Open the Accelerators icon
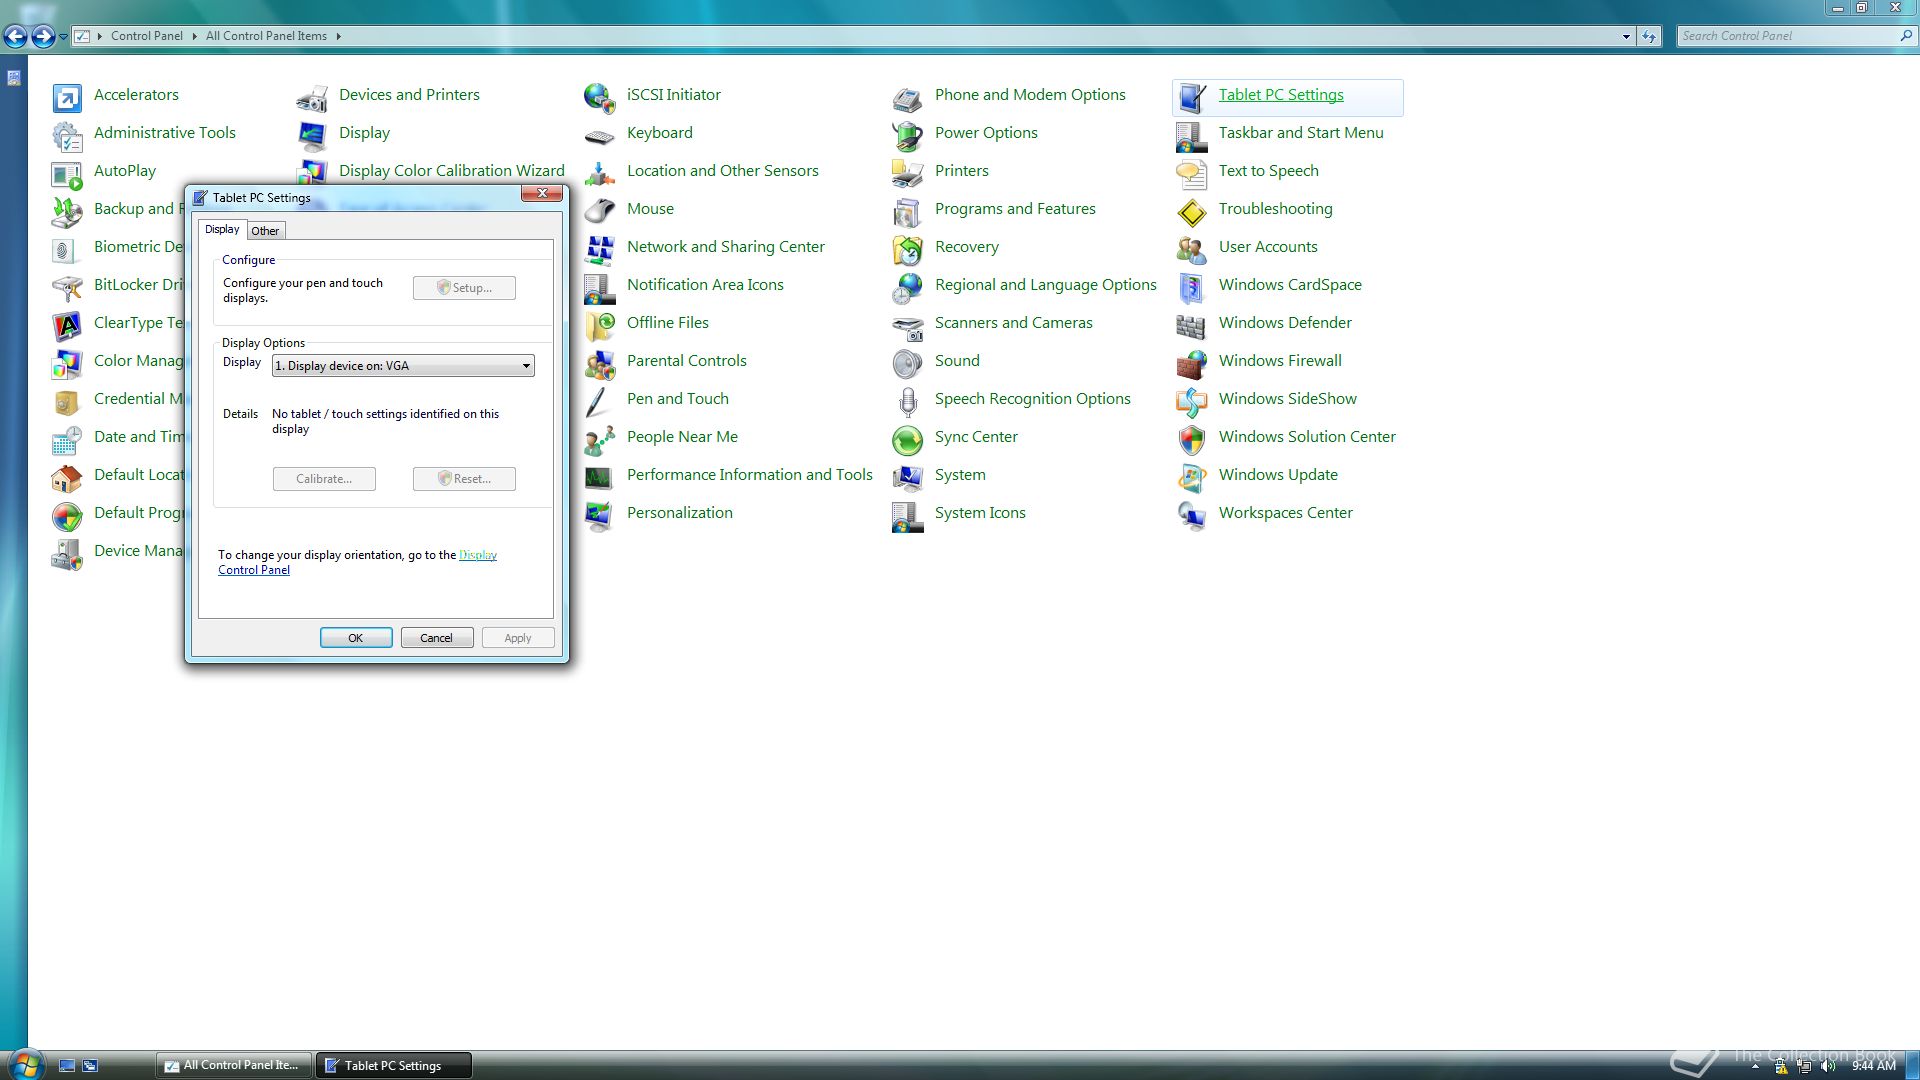 click(67, 97)
